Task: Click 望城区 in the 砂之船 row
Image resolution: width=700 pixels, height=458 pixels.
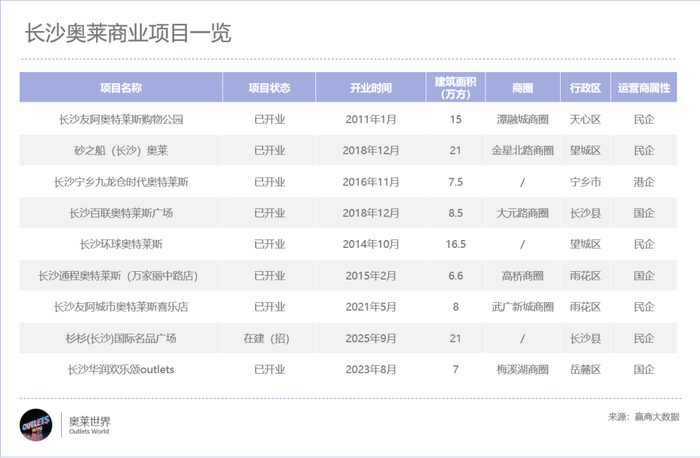Action: click(x=585, y=150)
